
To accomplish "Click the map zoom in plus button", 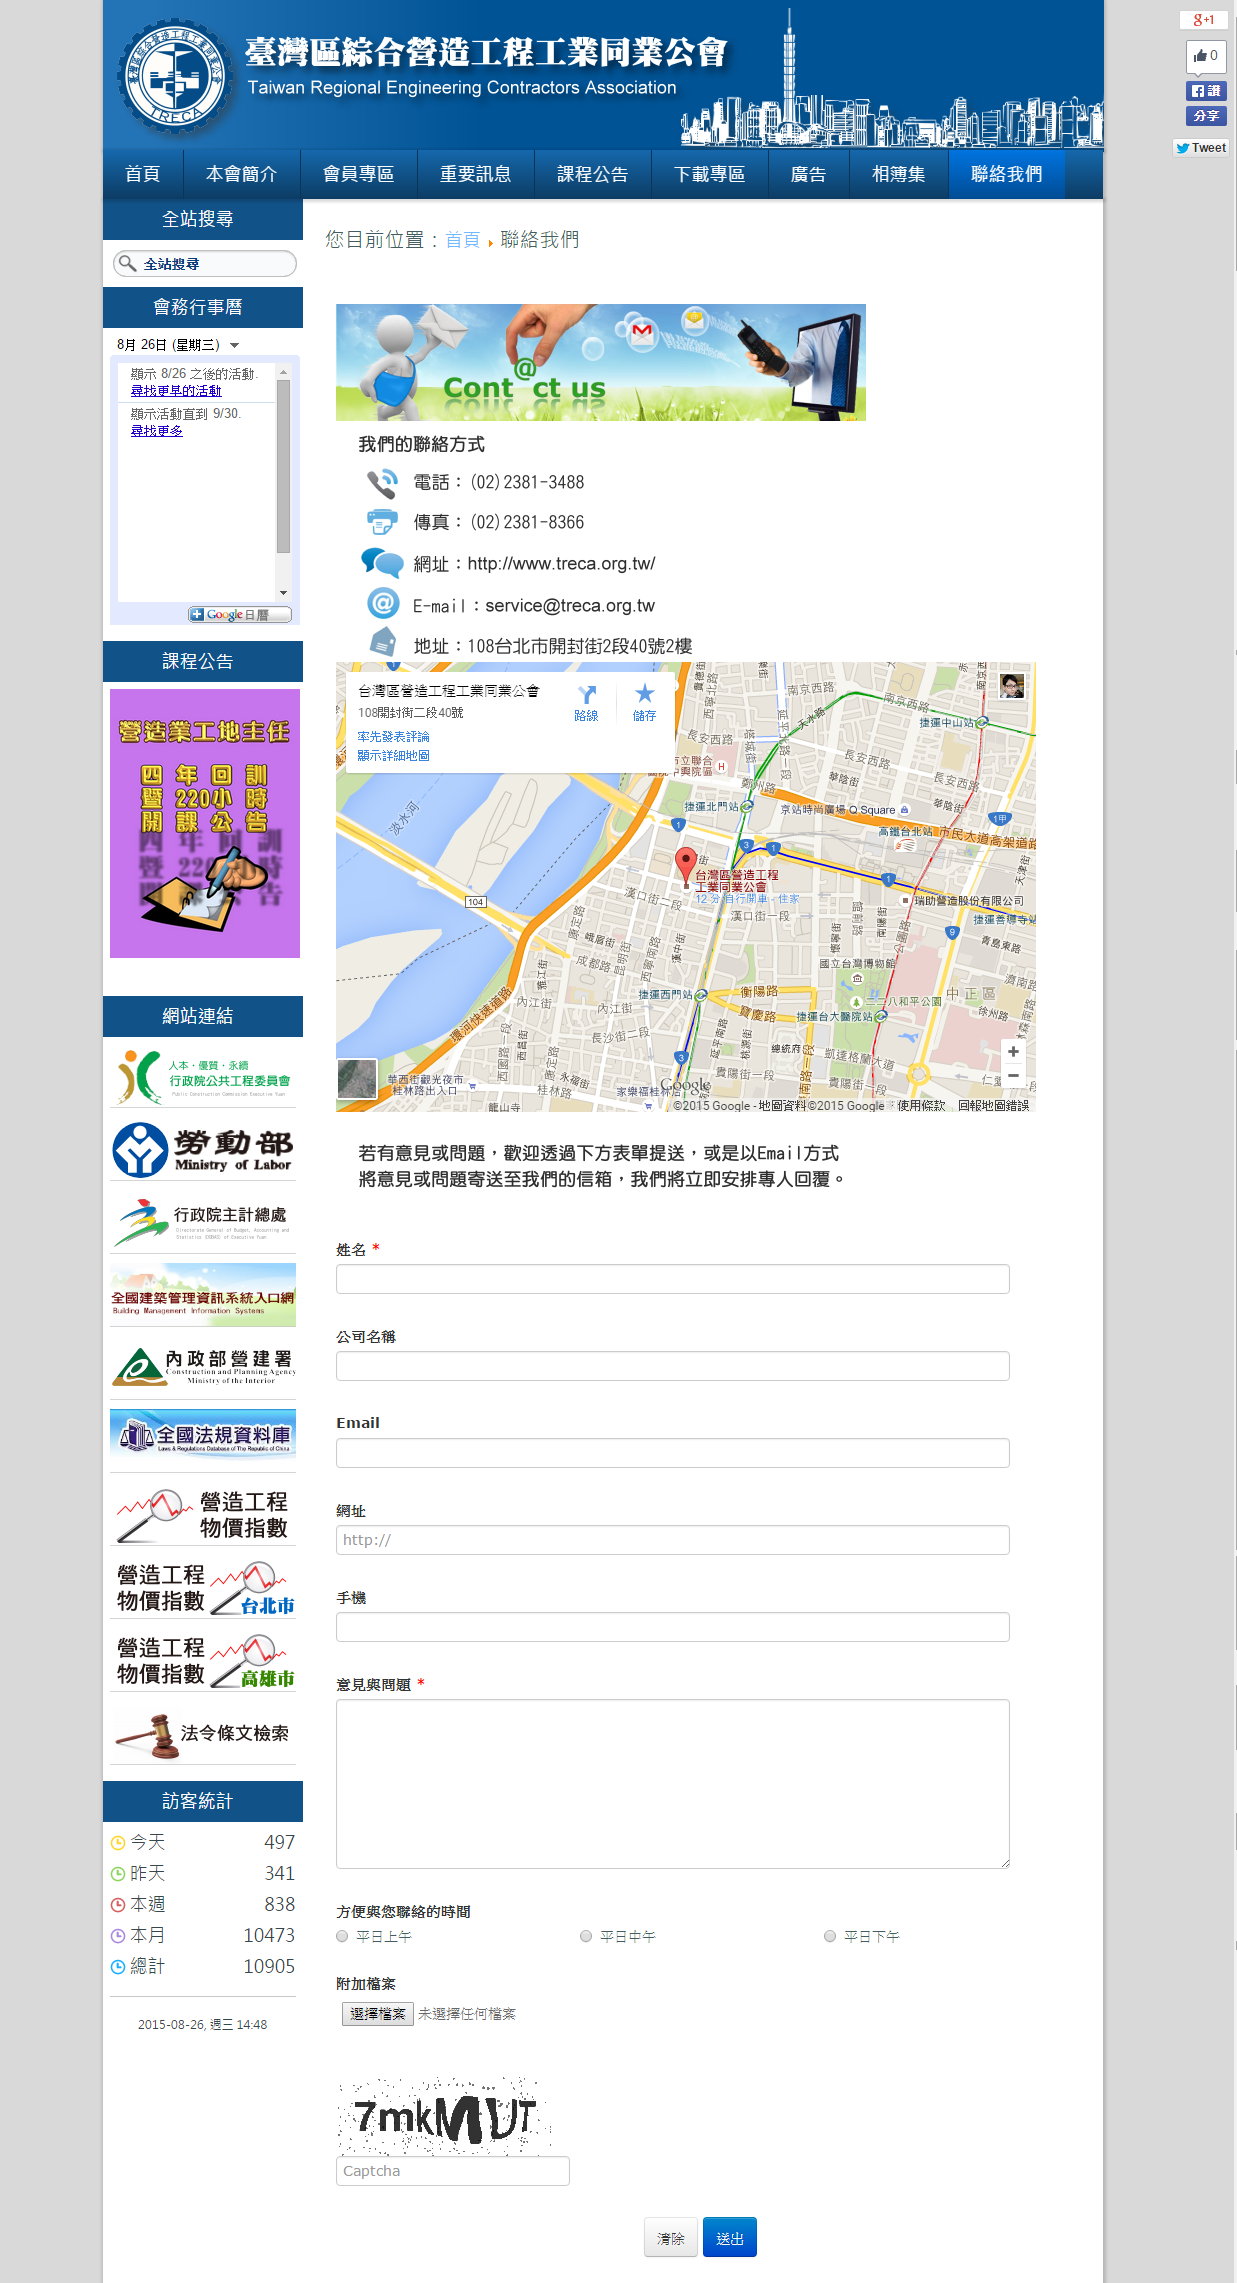I will [1013, 1052].
